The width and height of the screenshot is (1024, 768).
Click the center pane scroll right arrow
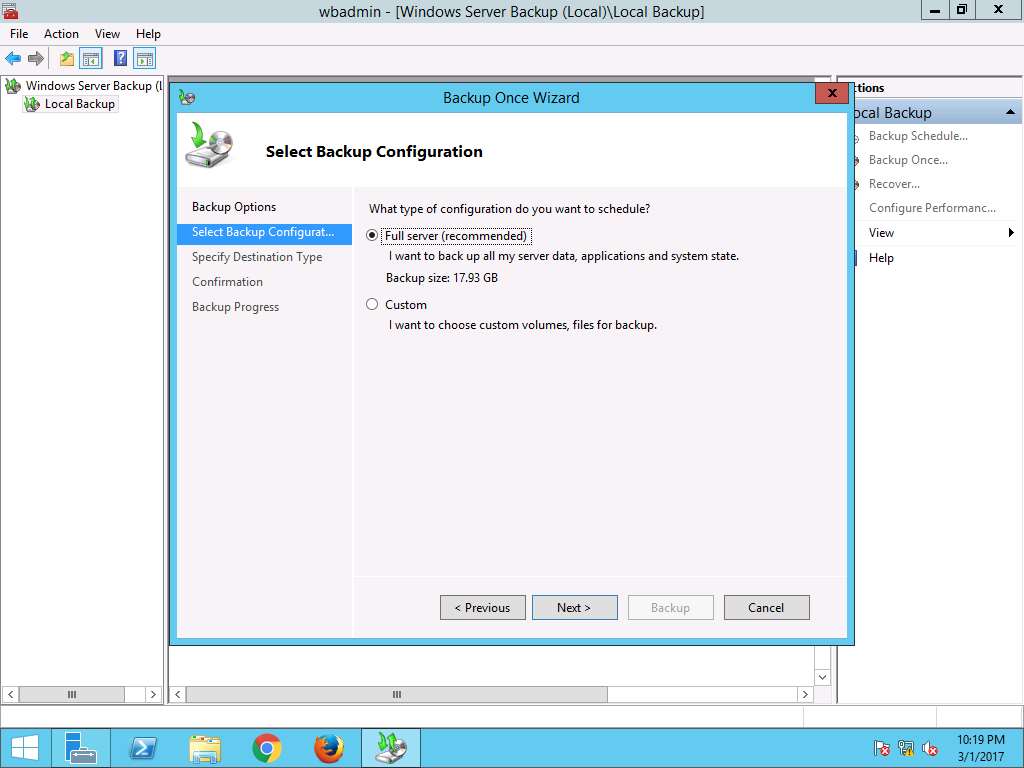(805, 694)
